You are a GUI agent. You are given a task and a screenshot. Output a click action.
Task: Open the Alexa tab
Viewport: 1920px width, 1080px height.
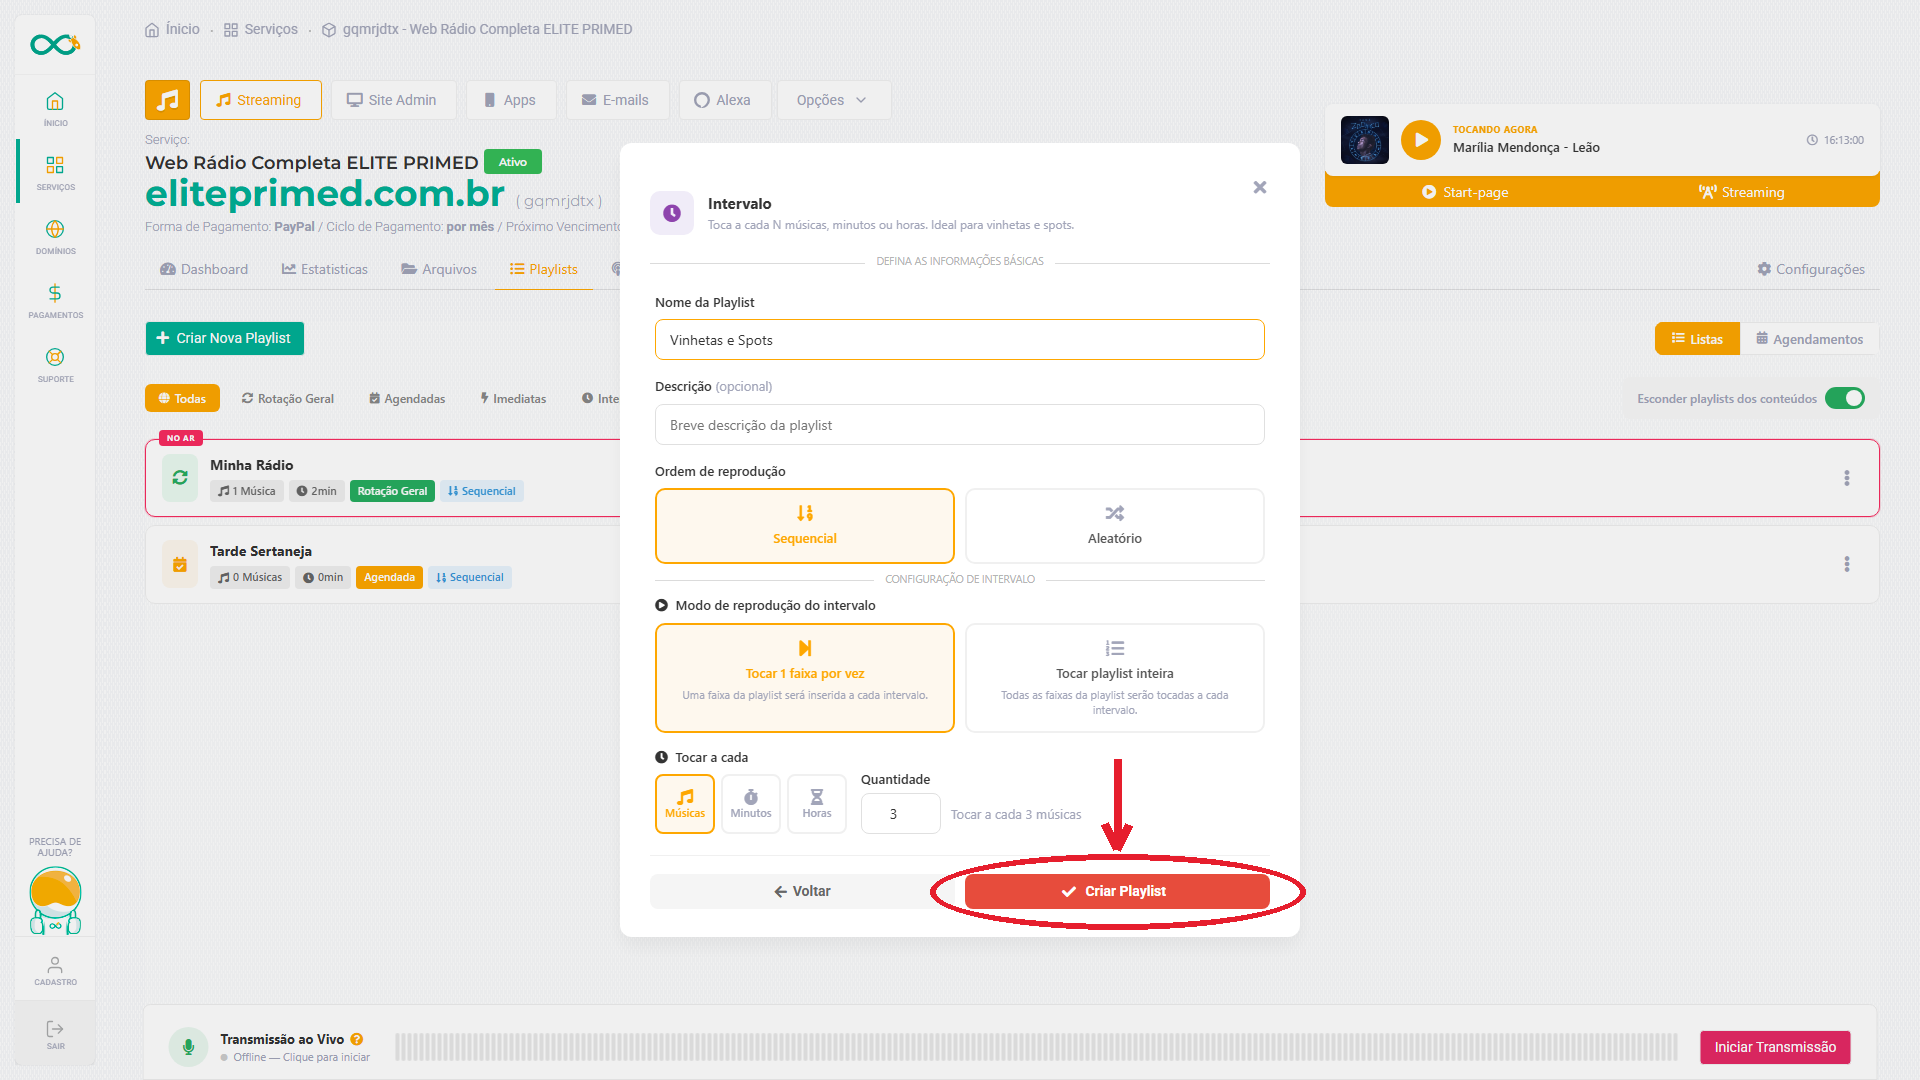[723, 100]
